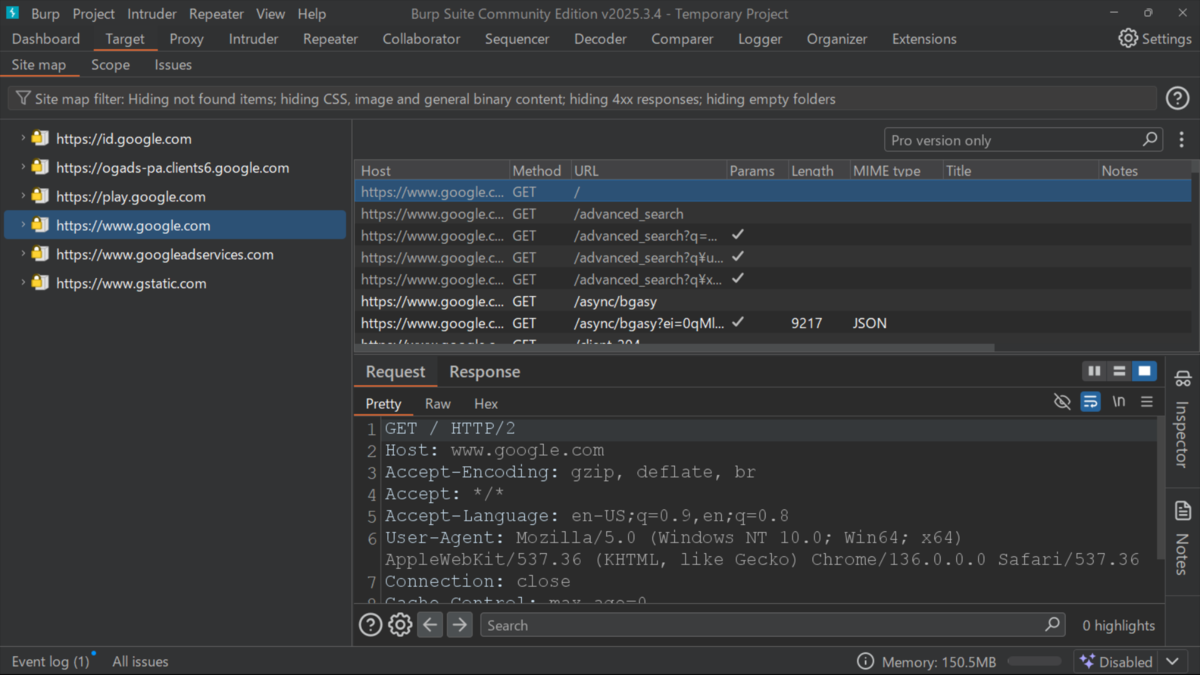Screen dimensions: 1200x675
Task: Click the memory usage progress bar
Action: click(x=1034, y=661)
